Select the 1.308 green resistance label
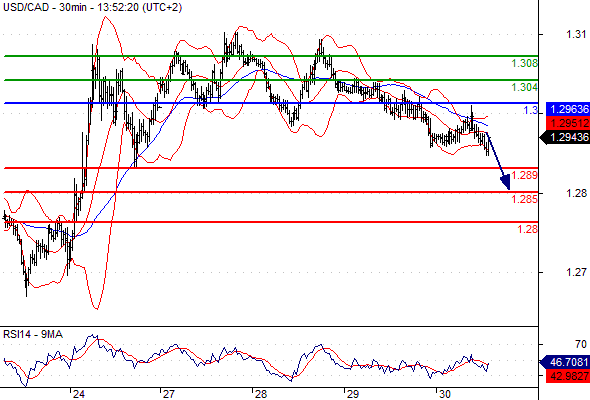 [x=525, y=63]
